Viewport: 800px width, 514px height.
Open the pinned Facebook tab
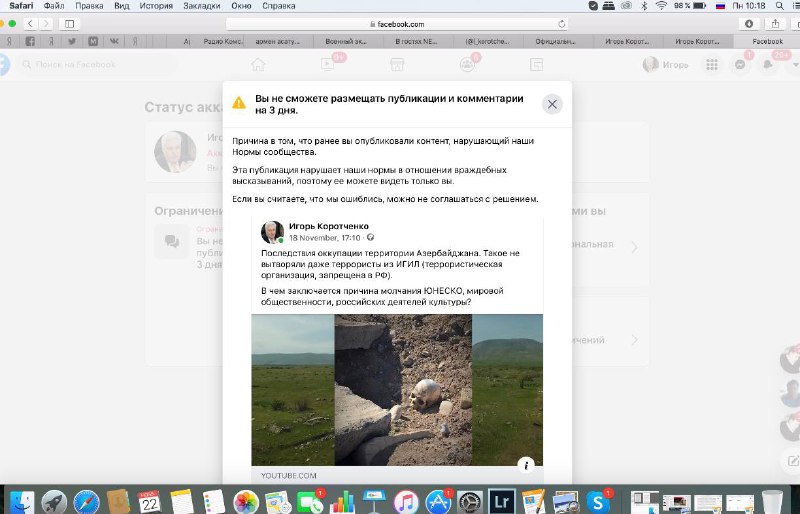click(x=30, y=41)
